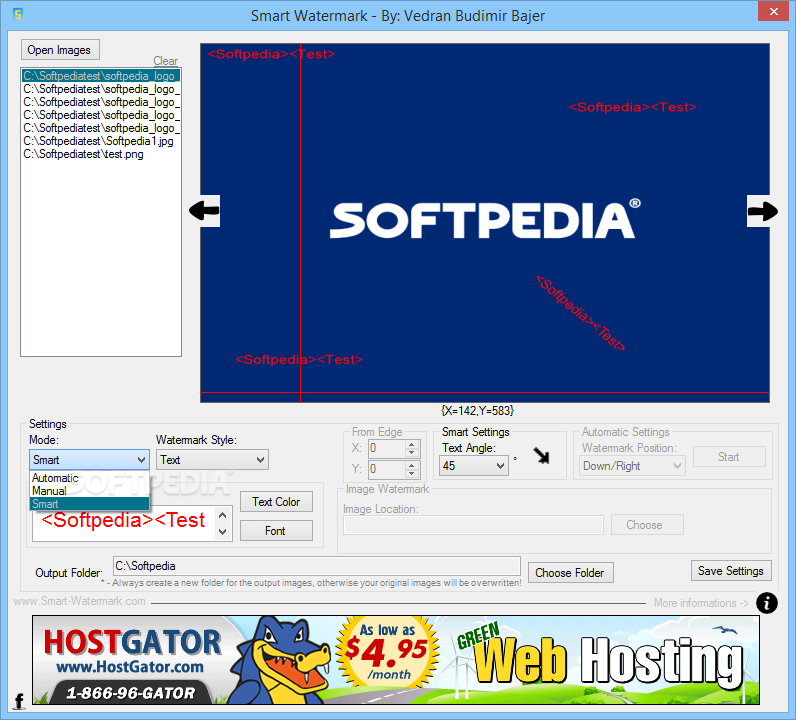Viewport: 796px width, 720px height.
Task: Click the Choose image button
Action: [x=647, y=525]
